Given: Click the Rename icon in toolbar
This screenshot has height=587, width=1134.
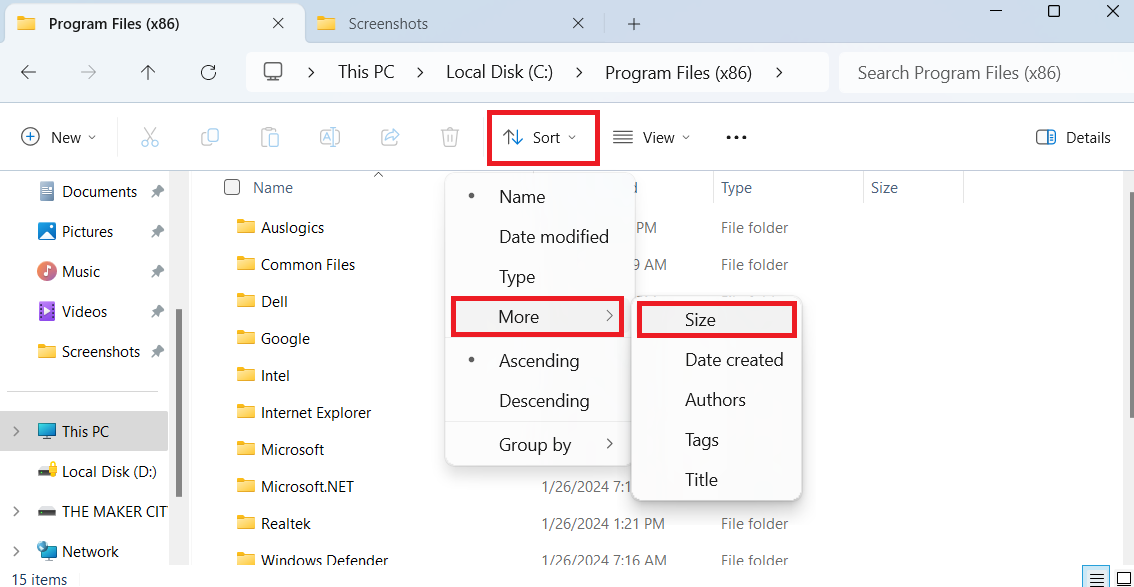Looking at the screenshot, I should coord(330,137).
